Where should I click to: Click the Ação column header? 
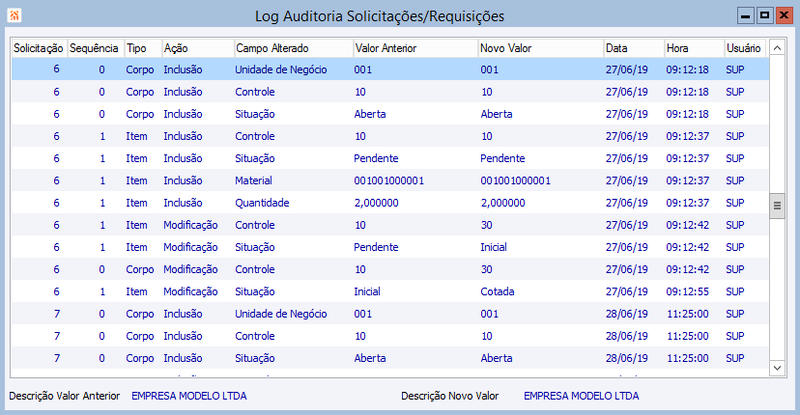point(197,48)
